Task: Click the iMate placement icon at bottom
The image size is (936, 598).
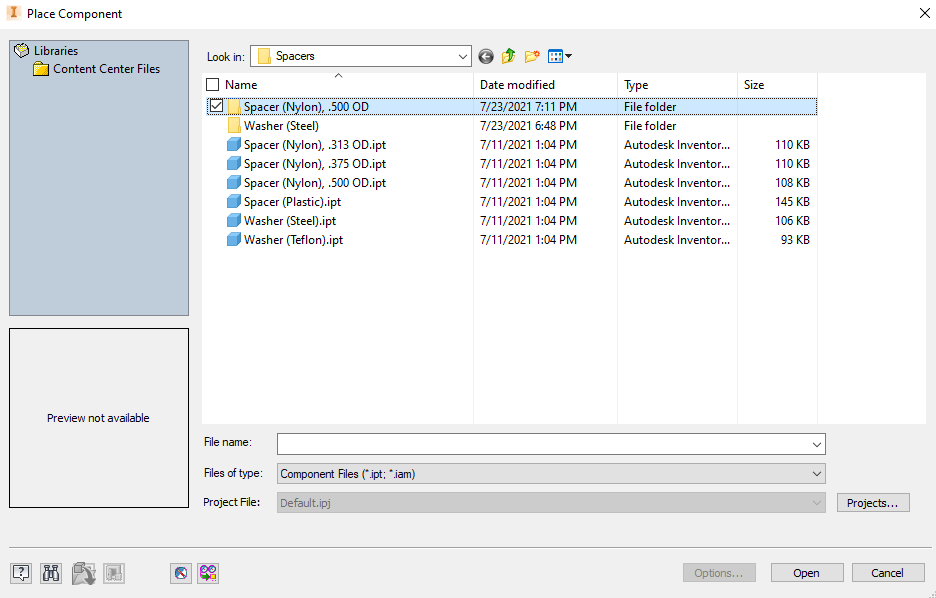Action: click(208, 573)
